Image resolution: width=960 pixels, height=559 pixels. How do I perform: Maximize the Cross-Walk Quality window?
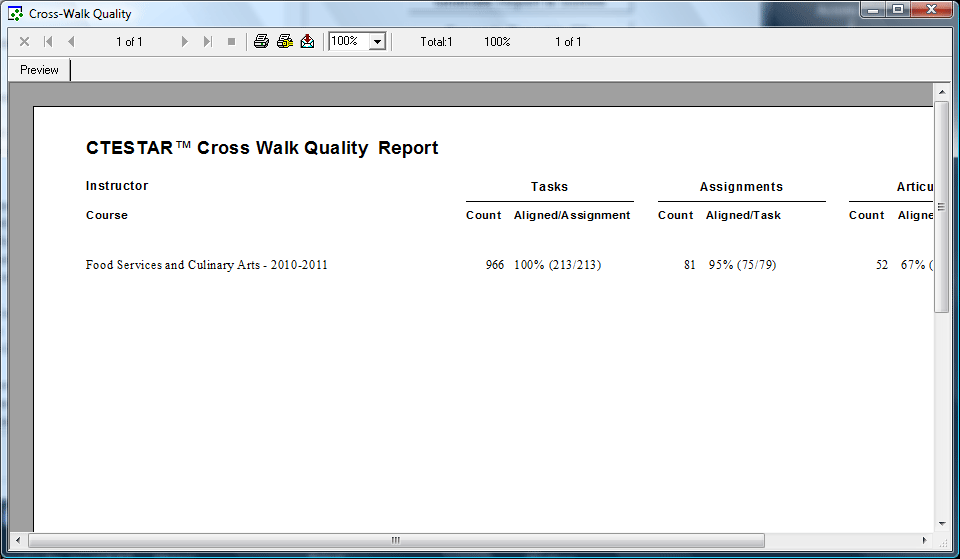pyautogui.click(x=898, y=10)
